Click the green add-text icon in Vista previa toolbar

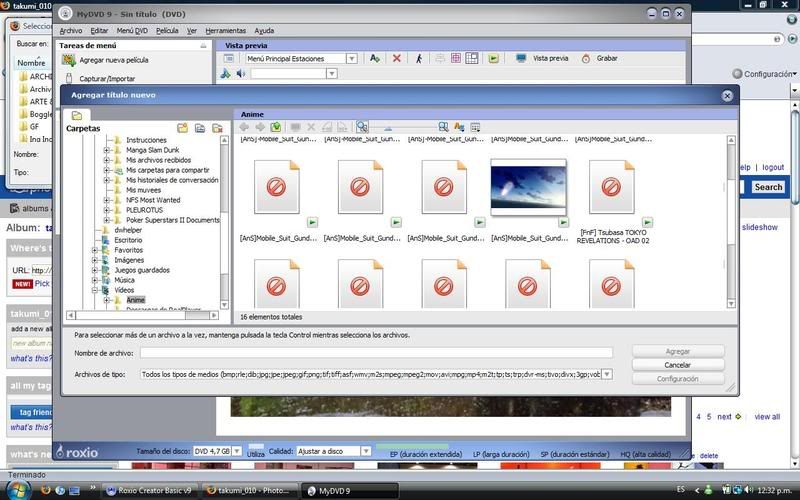[x=375, y=59]
